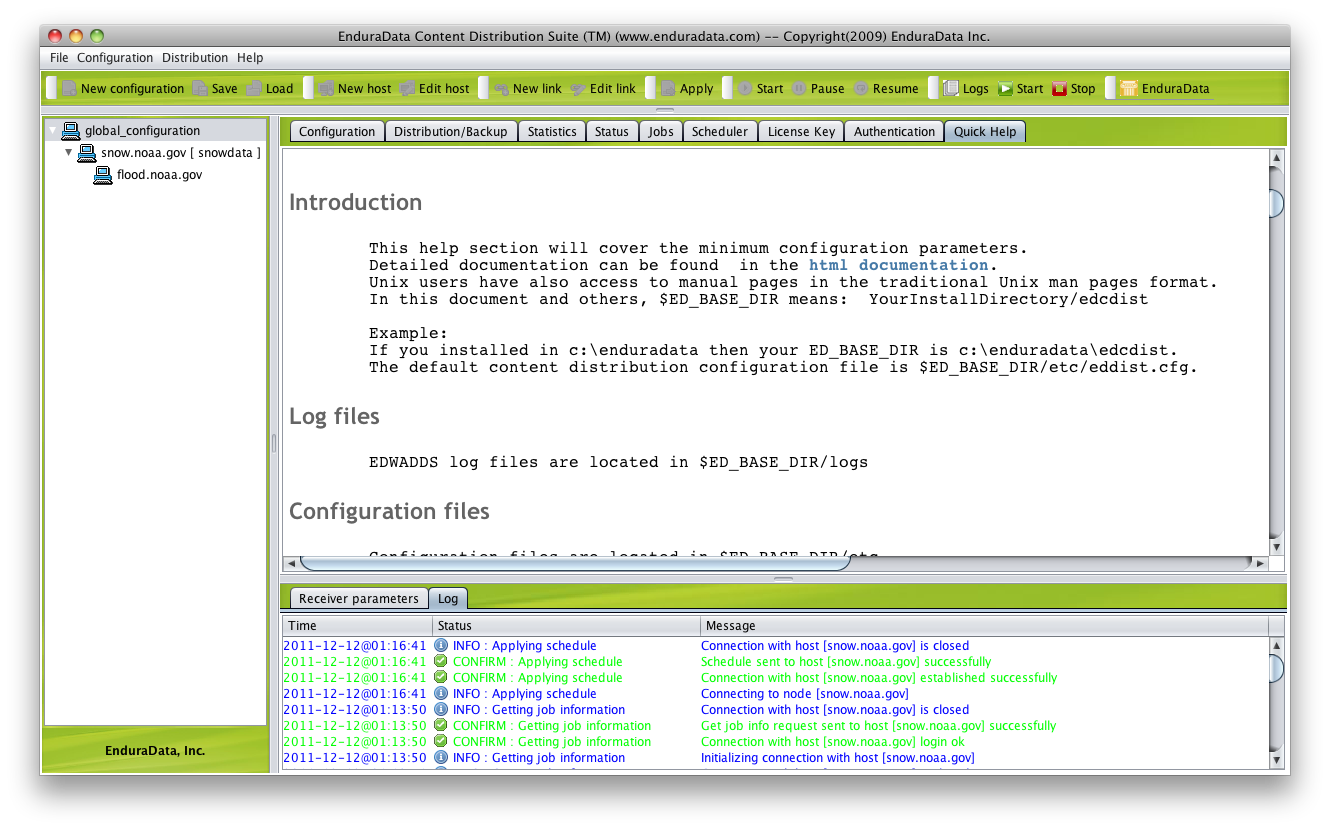Click 'Get job info request sent' log message

tap(879, 725)
